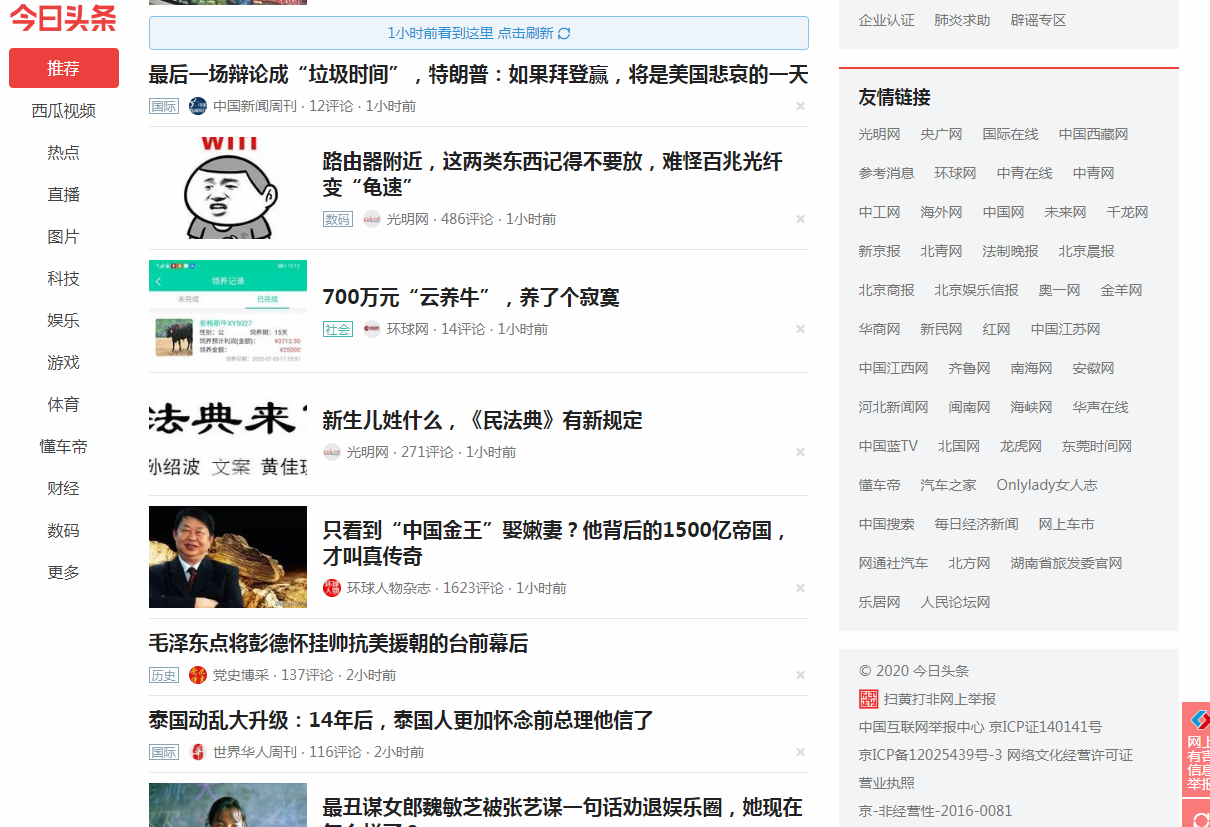The height and width of the screenshot is (827, 1210).
Task: Click 1623评论 comment count
Action: 473,588
